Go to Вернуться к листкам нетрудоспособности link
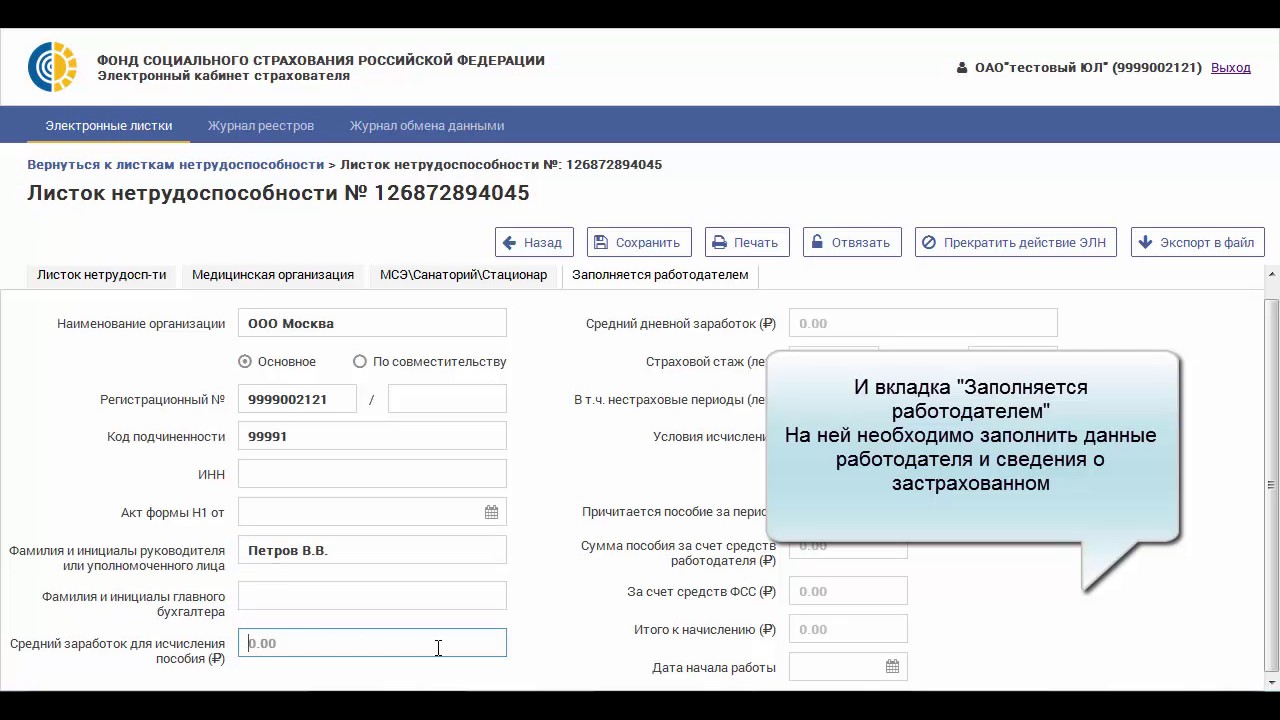This screenshot has width=1280, height=720. tap(175, 164)
